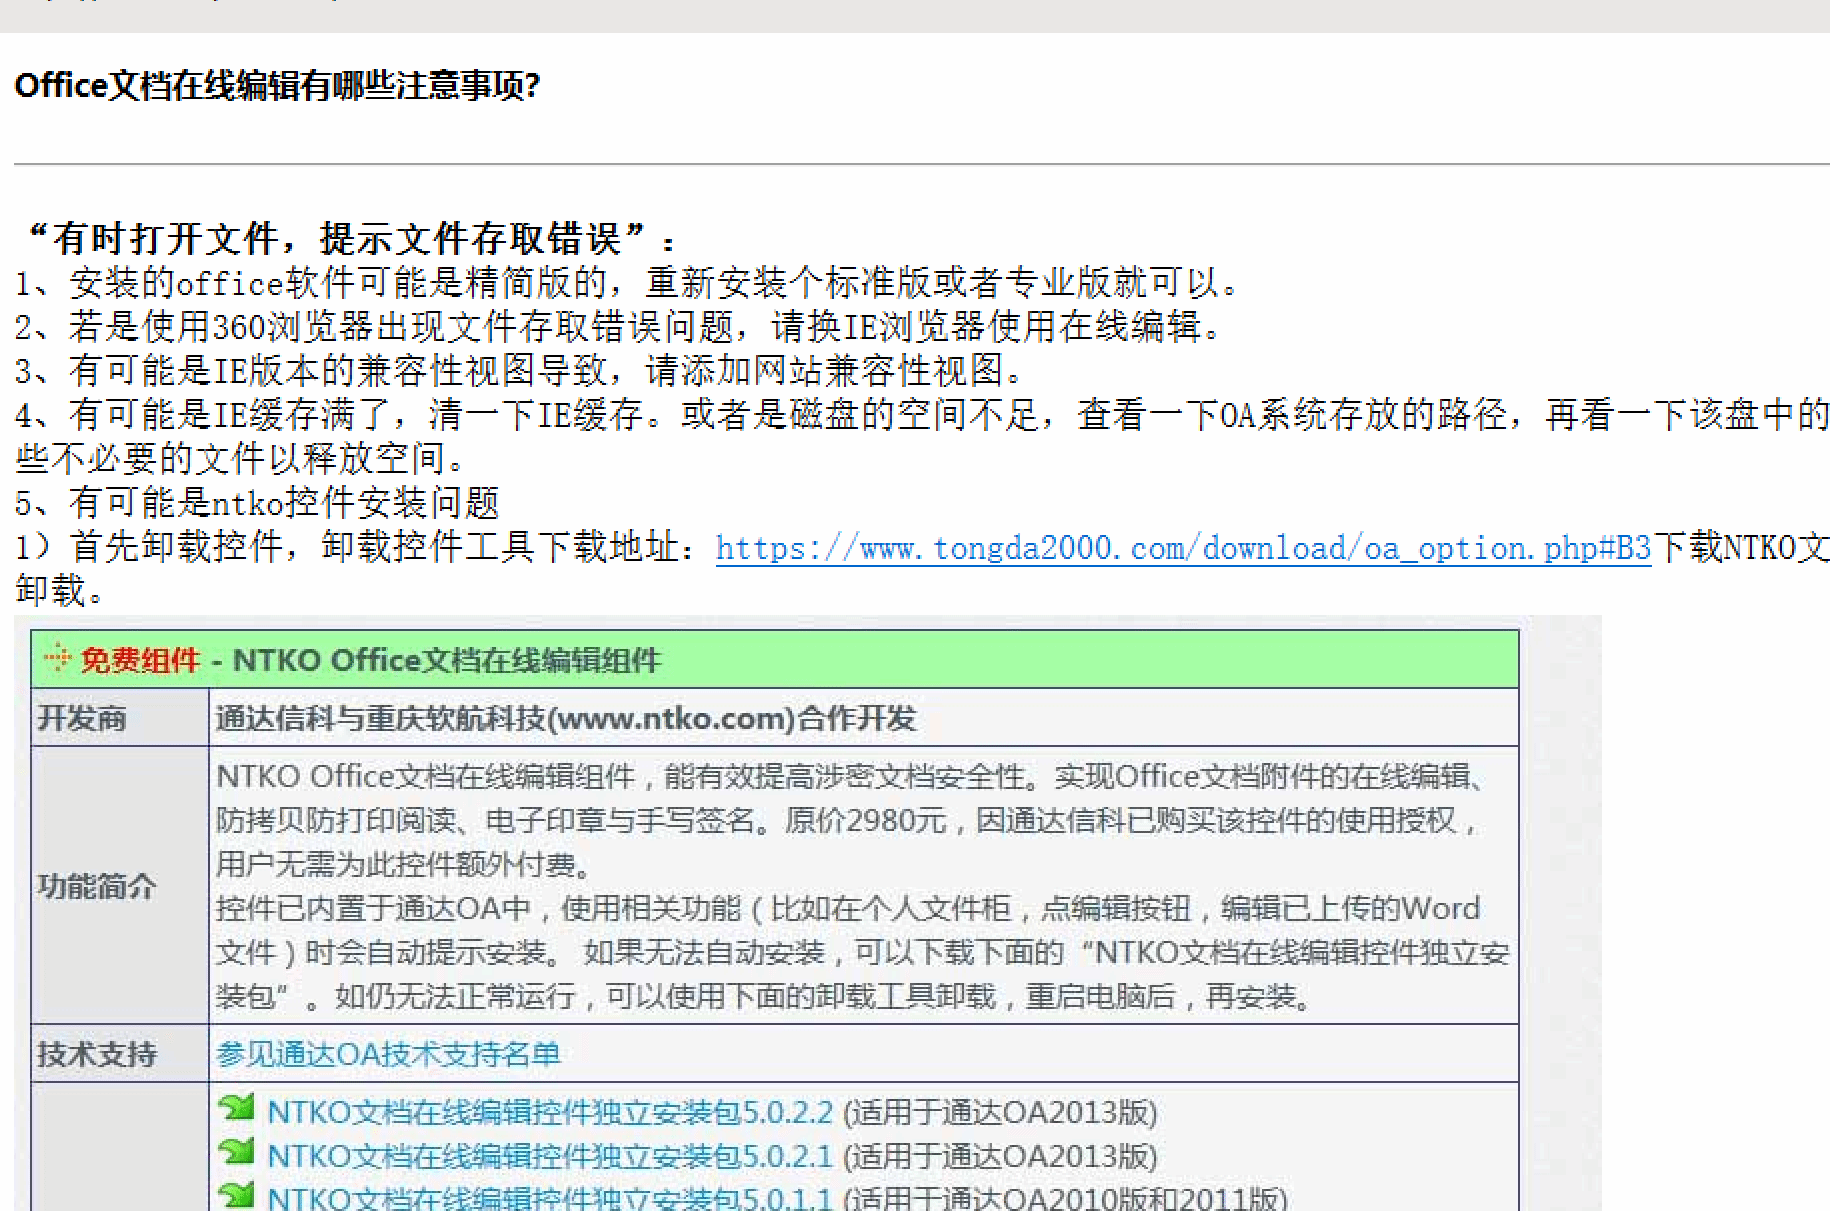
Task: Click the text 卸载。 below the link line
Action: pos(60,590)
